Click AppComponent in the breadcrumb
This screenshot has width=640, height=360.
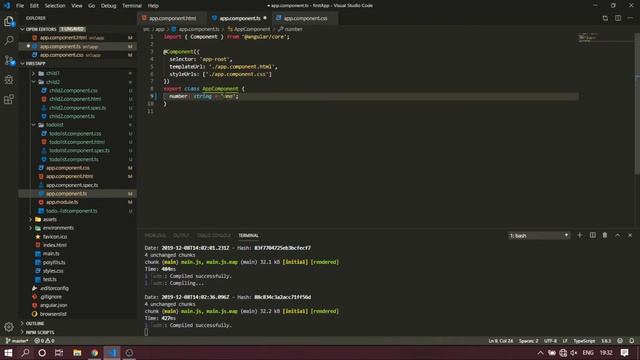click(x=252, y=29)
